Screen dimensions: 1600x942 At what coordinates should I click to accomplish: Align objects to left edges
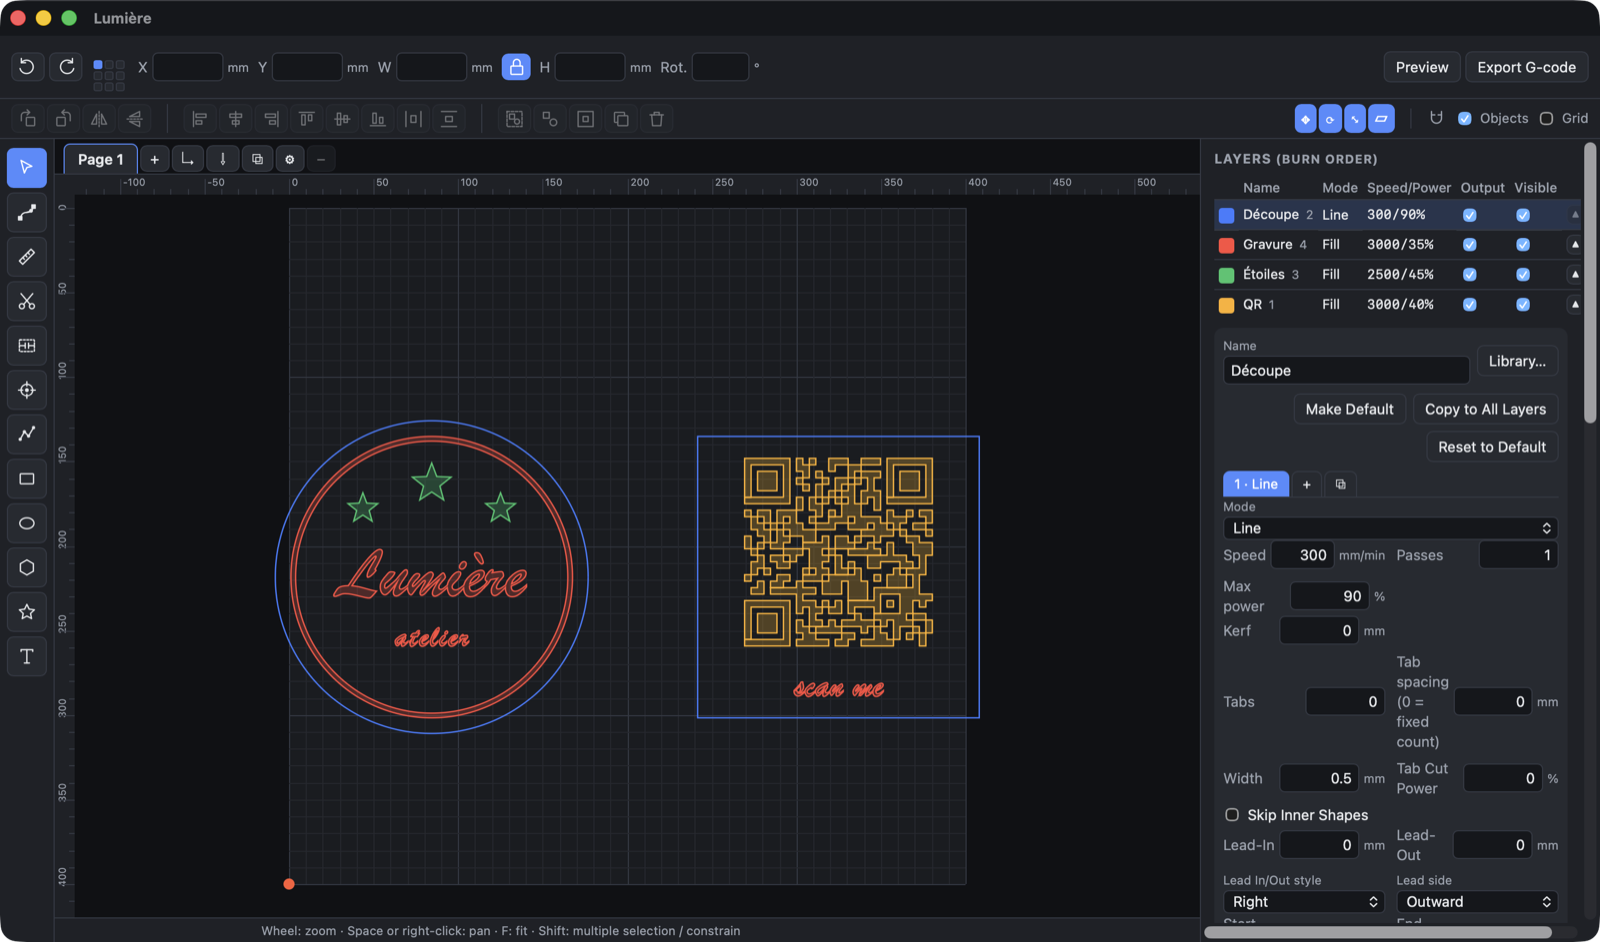coord(200,119)
